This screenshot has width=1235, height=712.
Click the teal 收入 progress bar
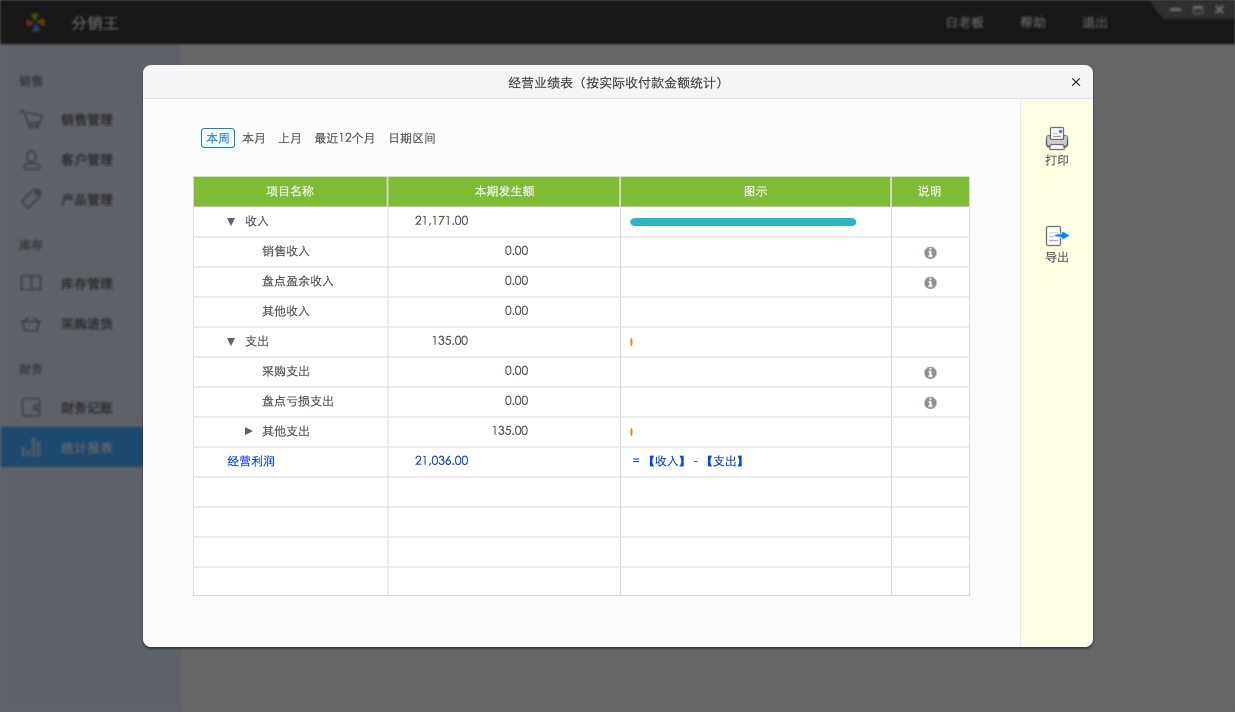coord(743,222)
